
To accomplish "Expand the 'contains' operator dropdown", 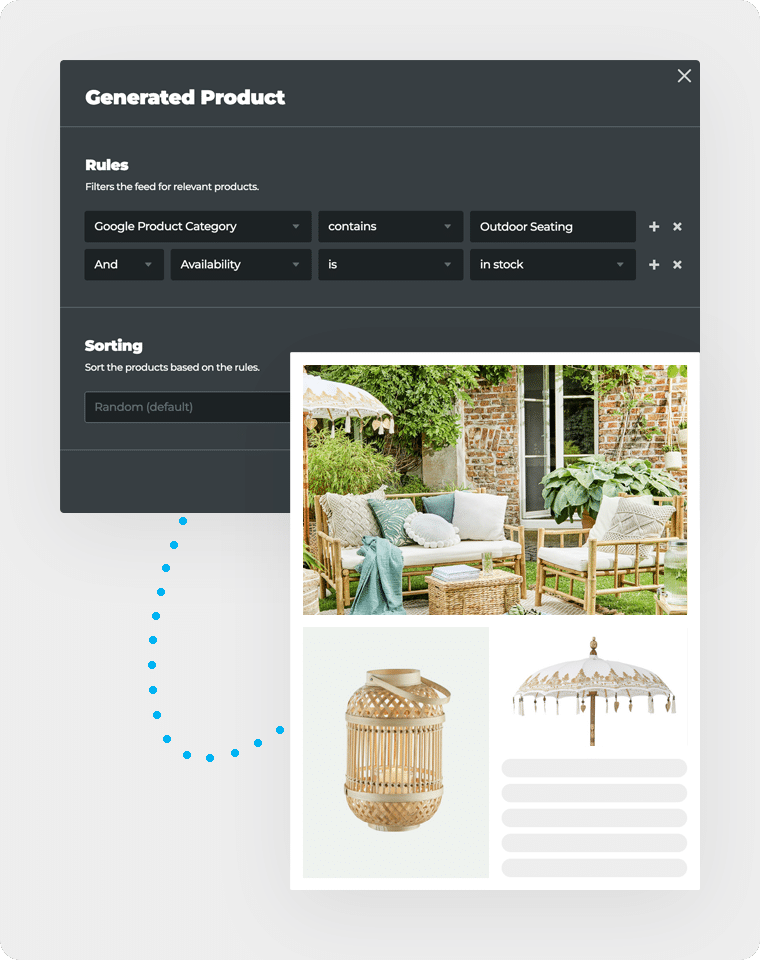I will [390, 227].
